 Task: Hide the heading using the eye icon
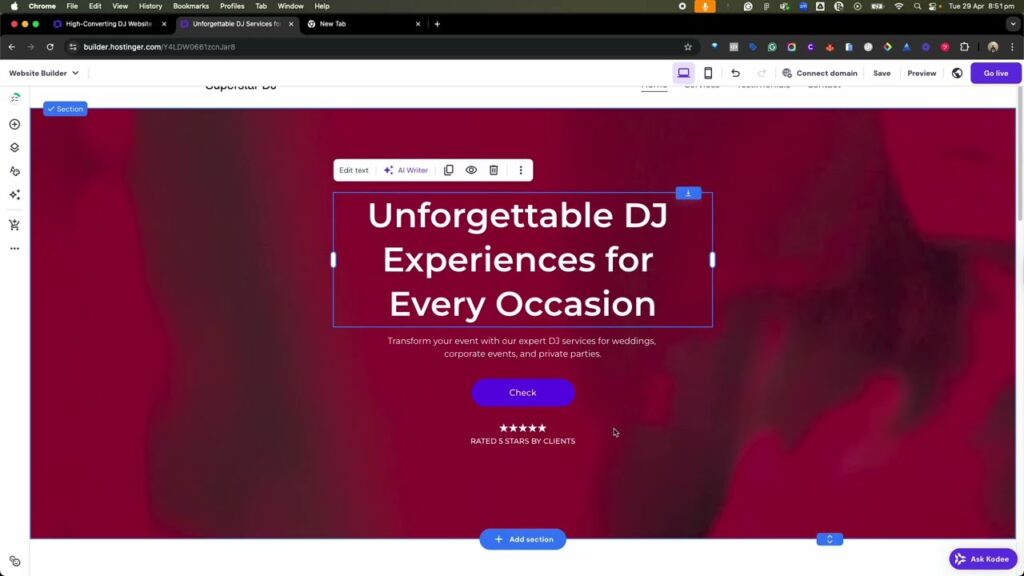pyautogui.click(x=471, y=170)
